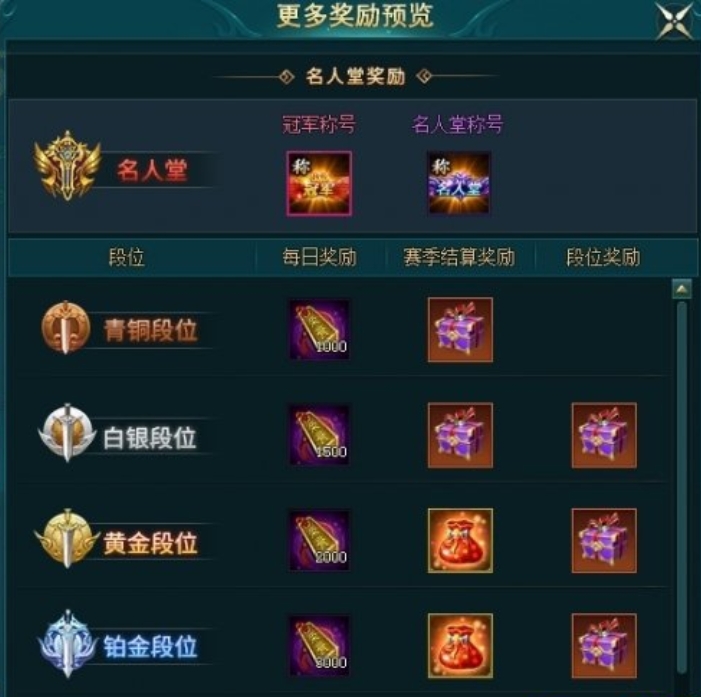Close the 更多奖励预览 reward preview window

[x=676, y=21]
